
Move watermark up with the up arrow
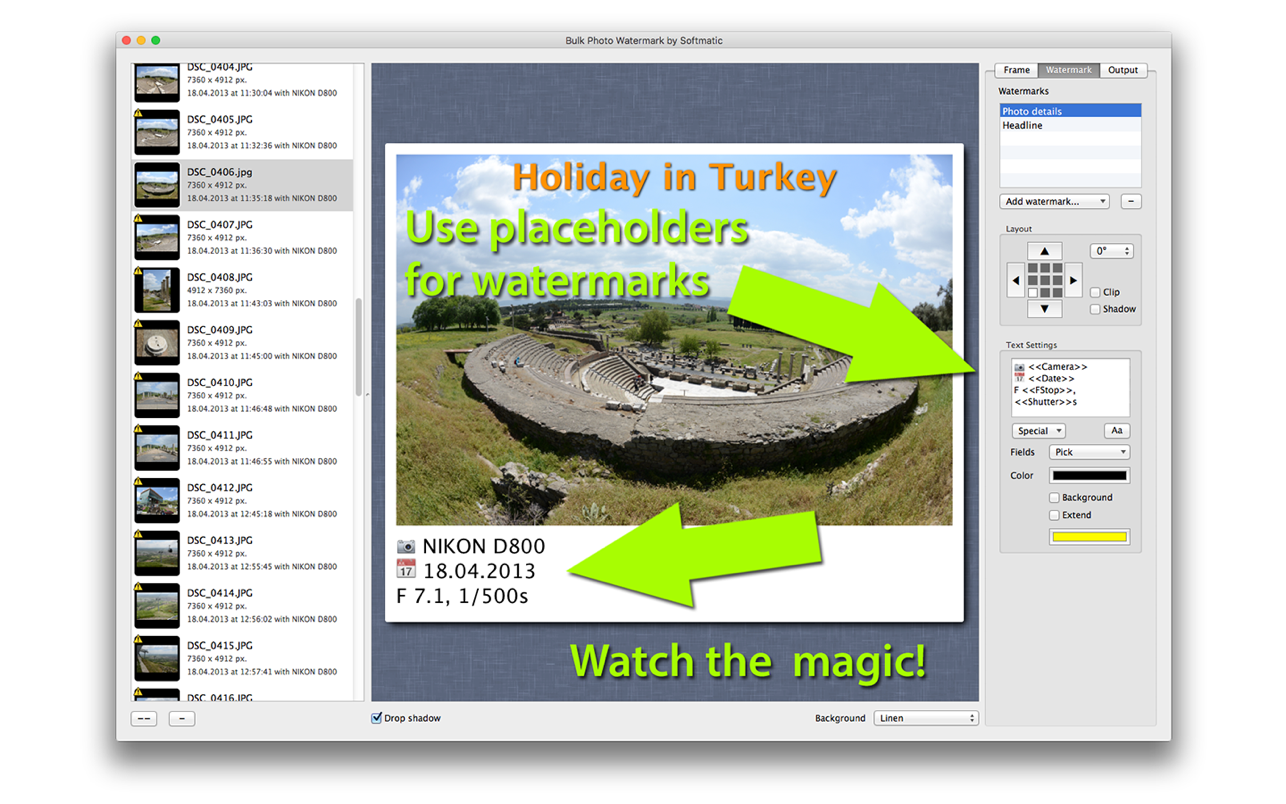click(1044, 251)
